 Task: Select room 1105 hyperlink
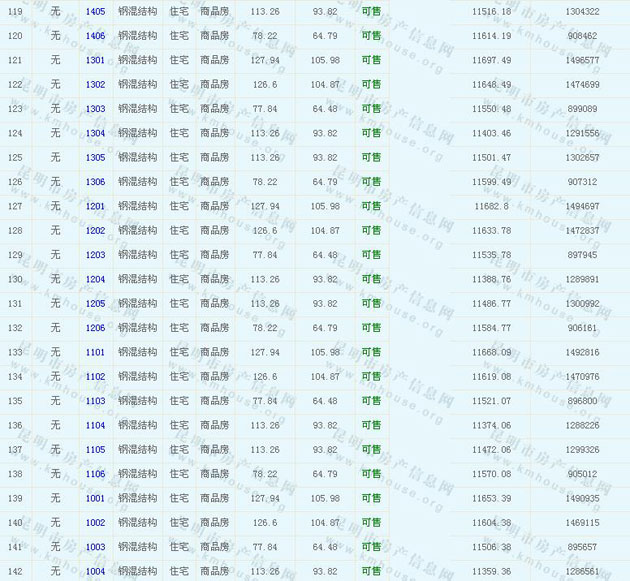(95, 450)
